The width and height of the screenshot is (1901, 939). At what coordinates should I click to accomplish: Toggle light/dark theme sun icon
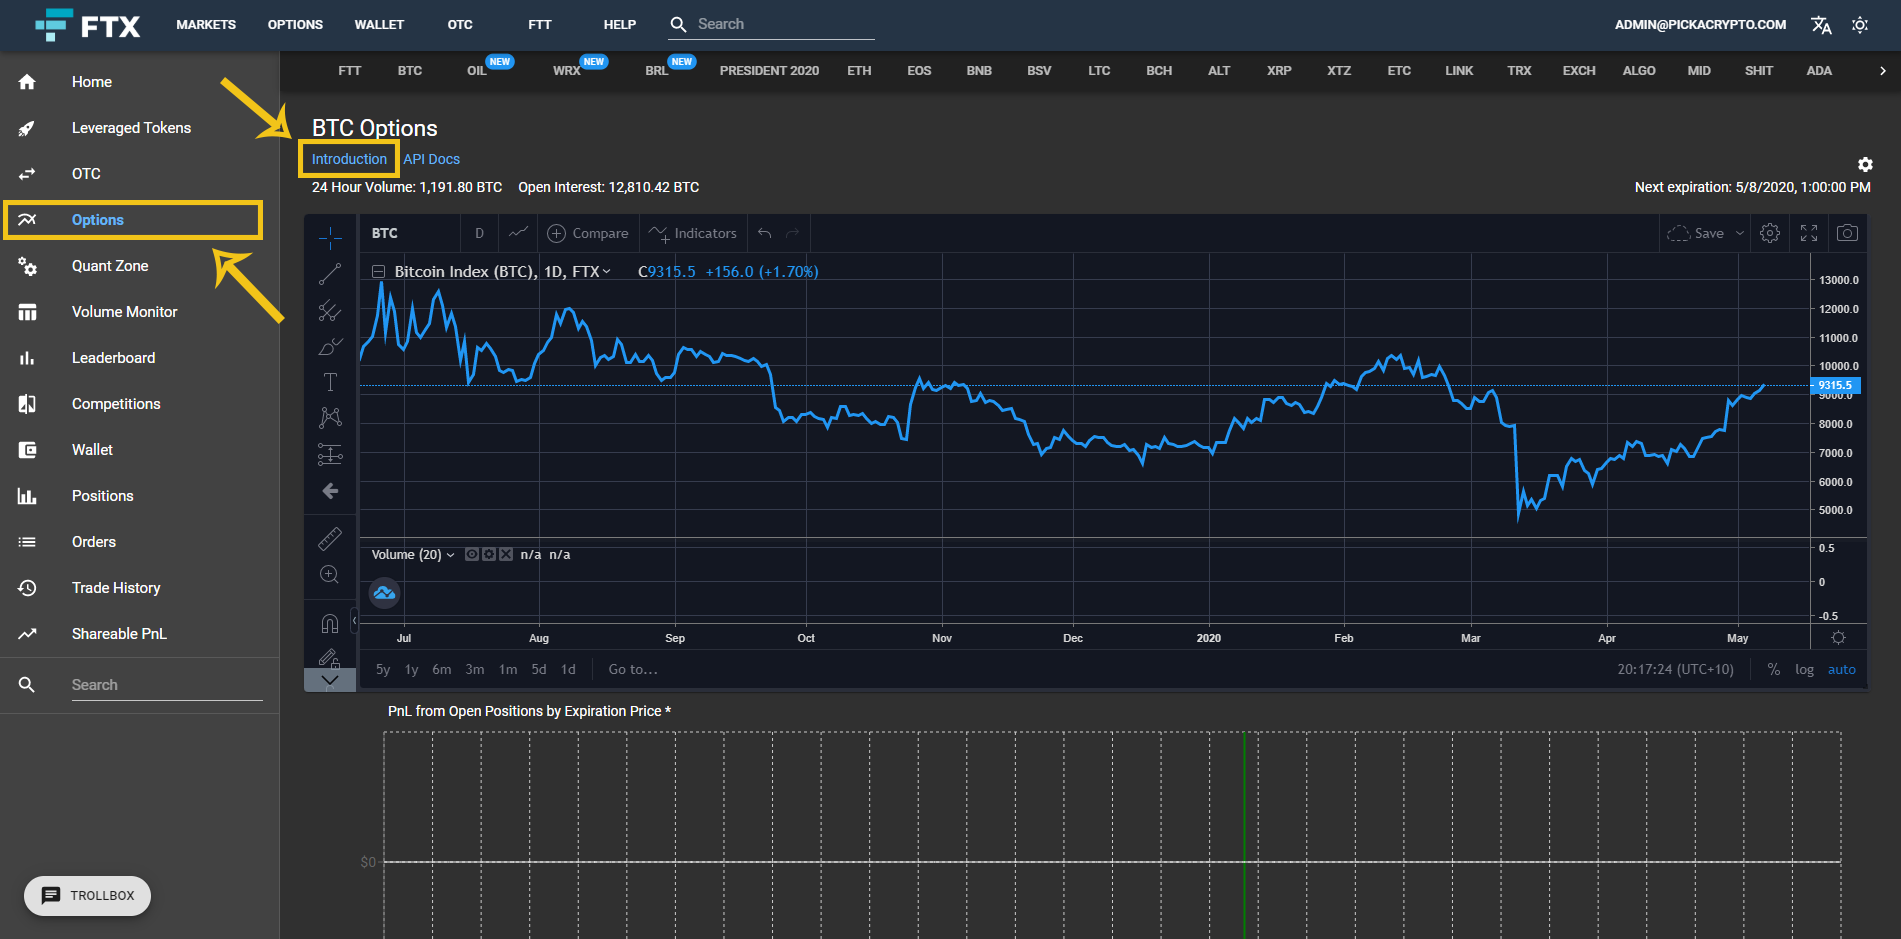tap(1860, 25)
